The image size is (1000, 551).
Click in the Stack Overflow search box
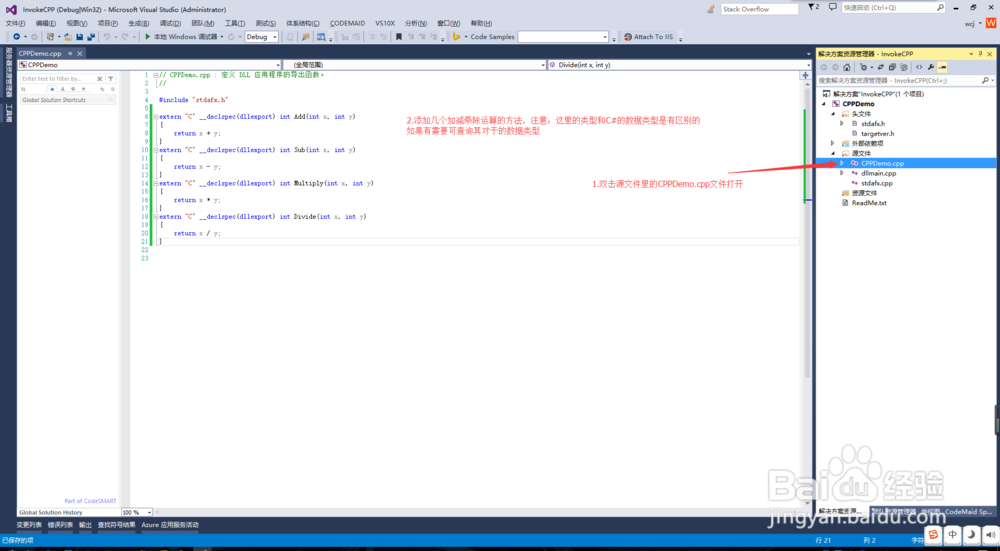(x=760, y=9)
